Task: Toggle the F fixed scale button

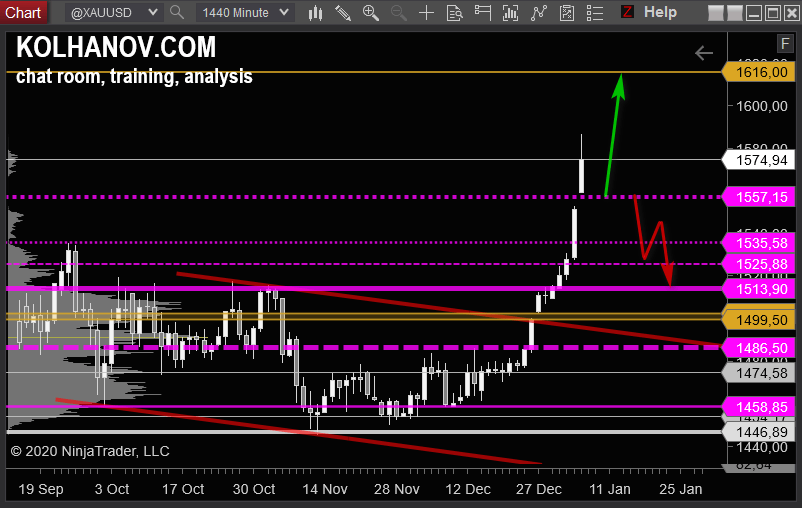Action: [x=785, y=43]
